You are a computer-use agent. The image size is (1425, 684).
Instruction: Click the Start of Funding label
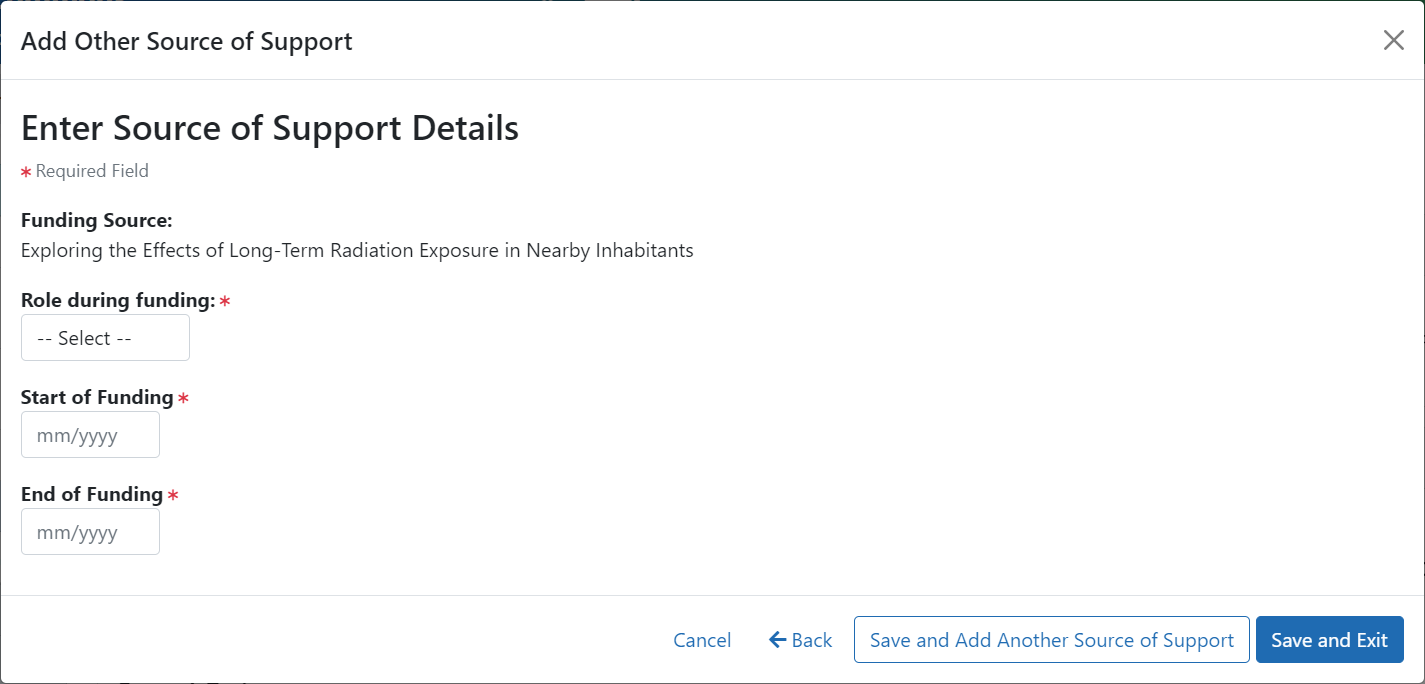coord(97,397)
